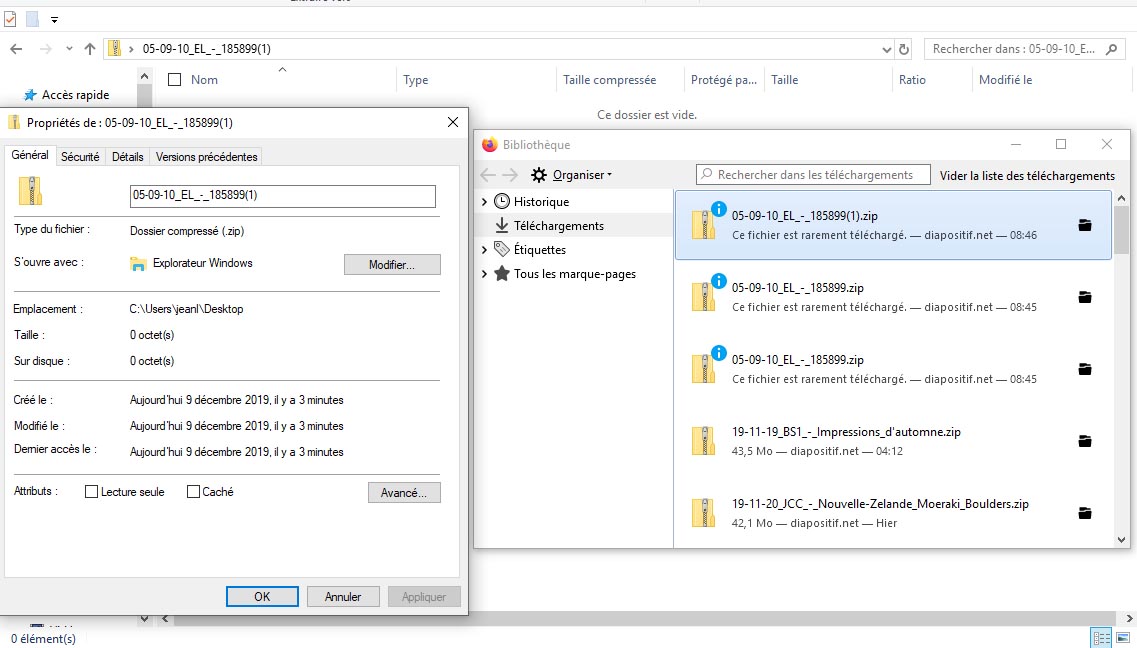Click the up-folder arrow in Explorer
The image size is (1137, 648).
90,49
